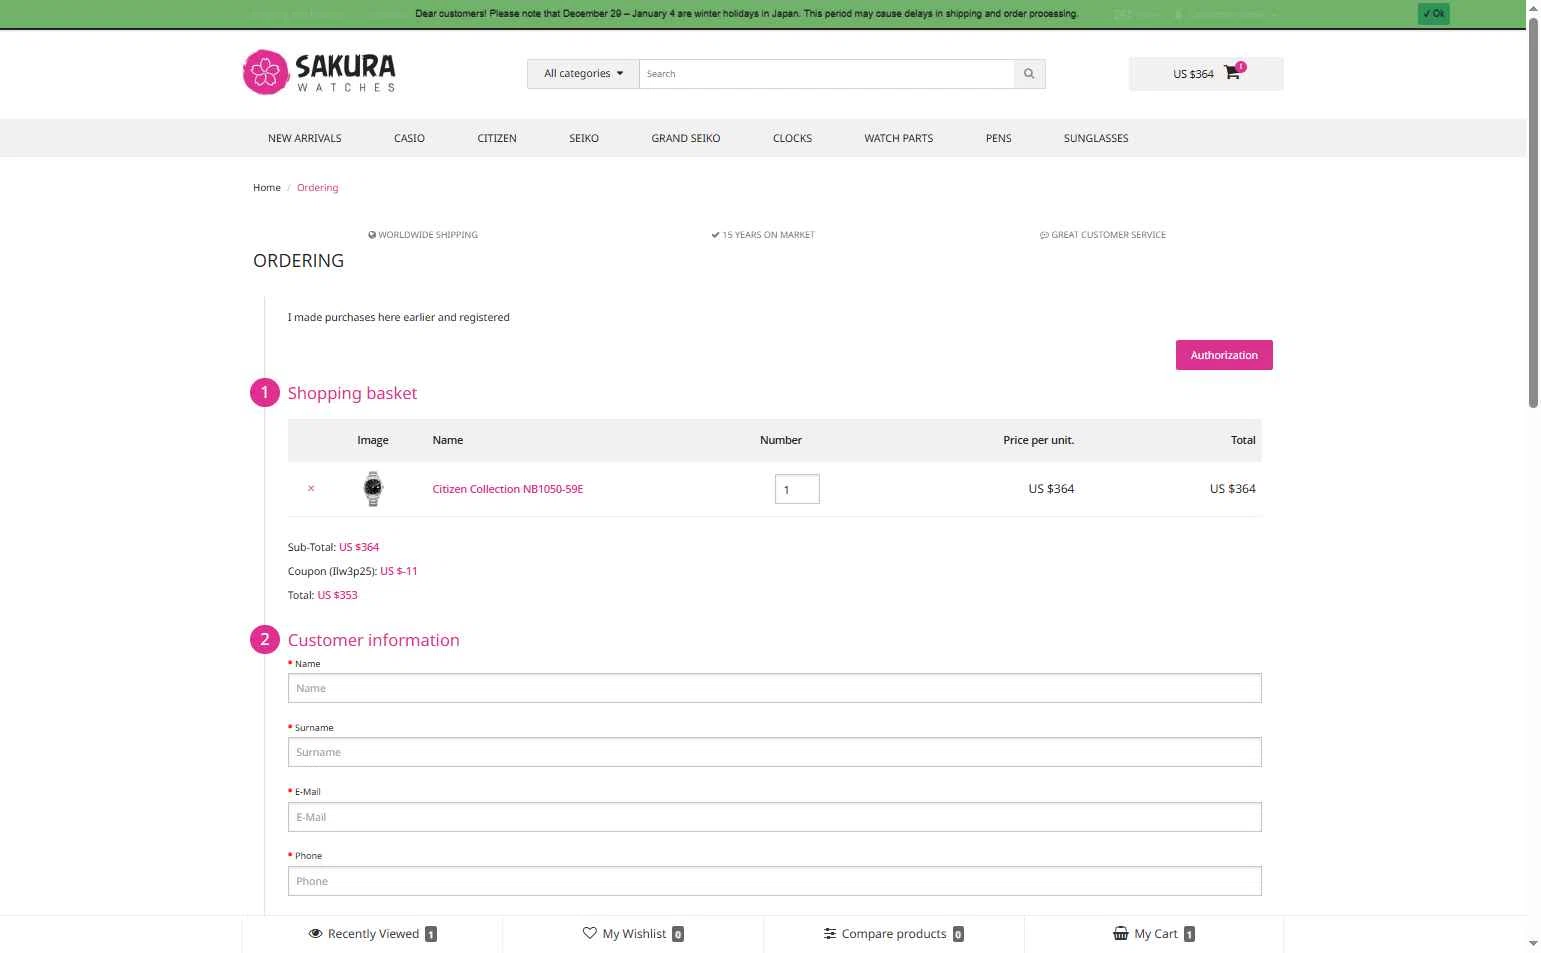This screenshot has height=953, width=1541.
Task: Click the Name input field
Action: (x=775, y=688)
